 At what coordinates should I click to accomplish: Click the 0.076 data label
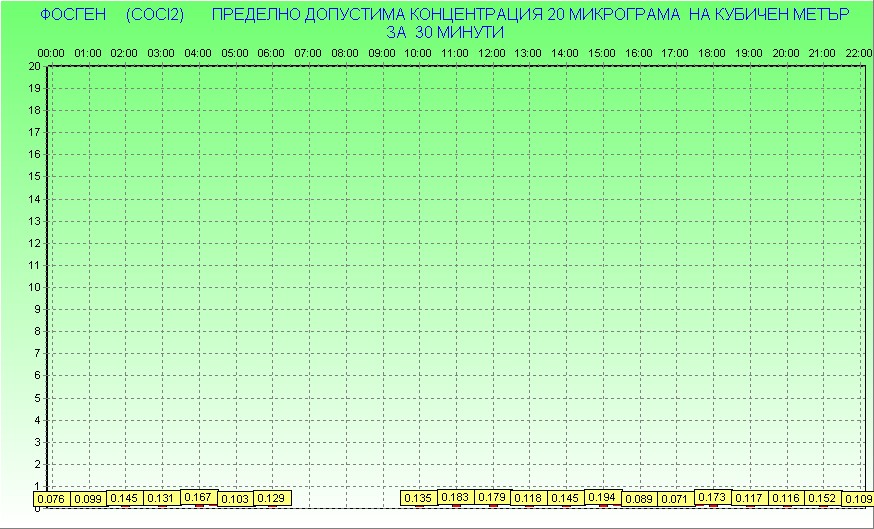[51, 498]
